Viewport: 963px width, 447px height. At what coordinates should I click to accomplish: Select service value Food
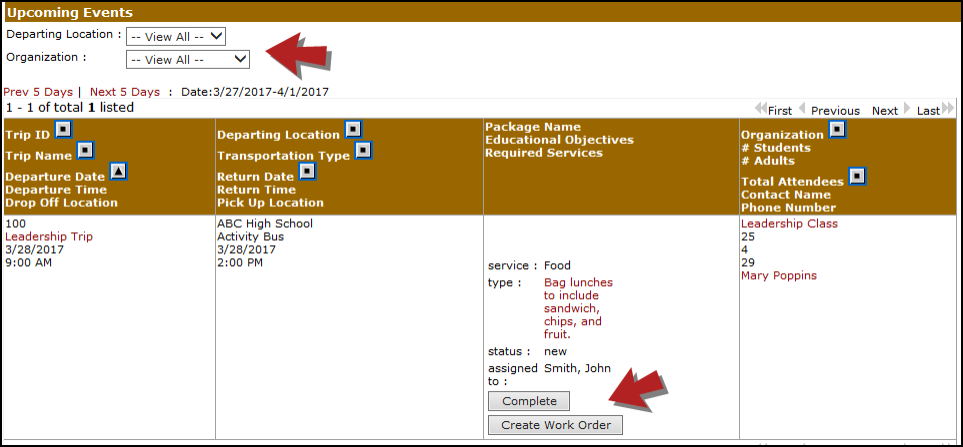point(557,266)
